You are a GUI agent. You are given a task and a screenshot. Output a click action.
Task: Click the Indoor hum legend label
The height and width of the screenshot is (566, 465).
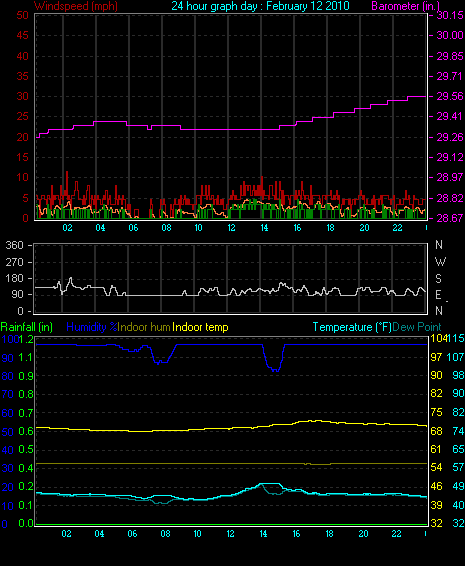point(144,327)
